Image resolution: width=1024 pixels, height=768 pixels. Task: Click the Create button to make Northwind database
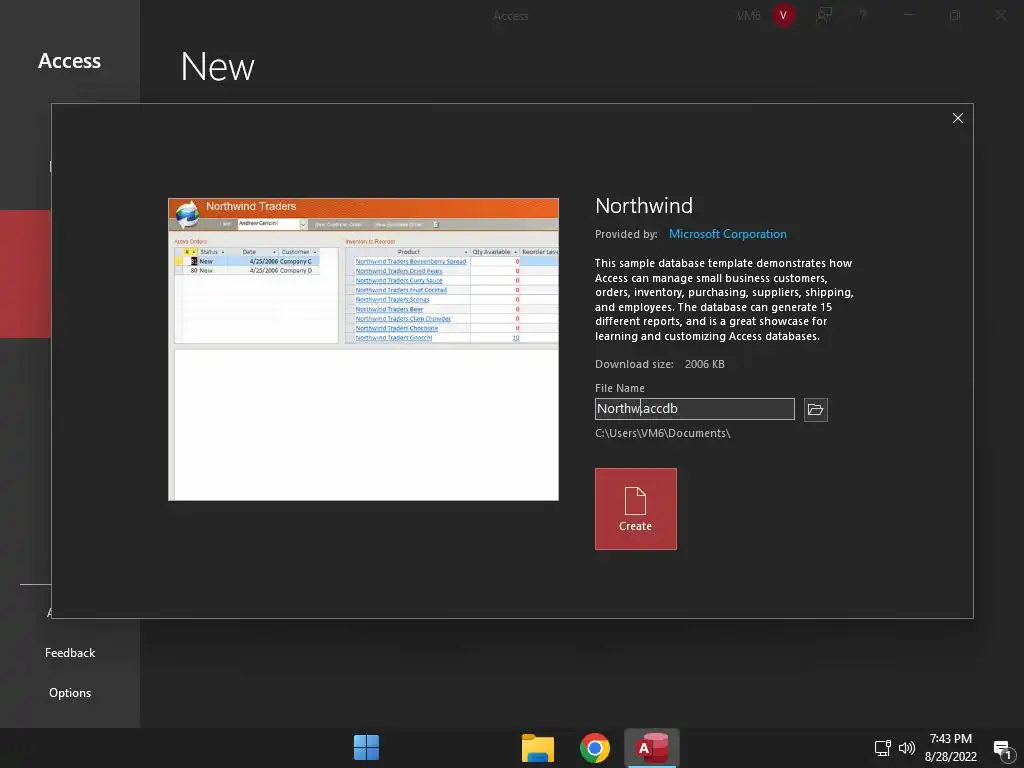pyautogui.click(x=635, y=509)
